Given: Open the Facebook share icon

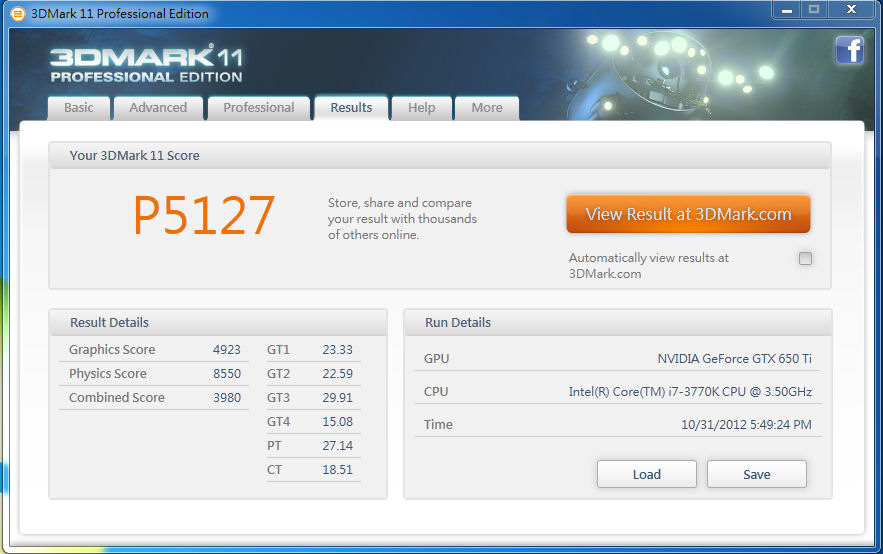Looking at the screenshot, I should coord(849,50).
